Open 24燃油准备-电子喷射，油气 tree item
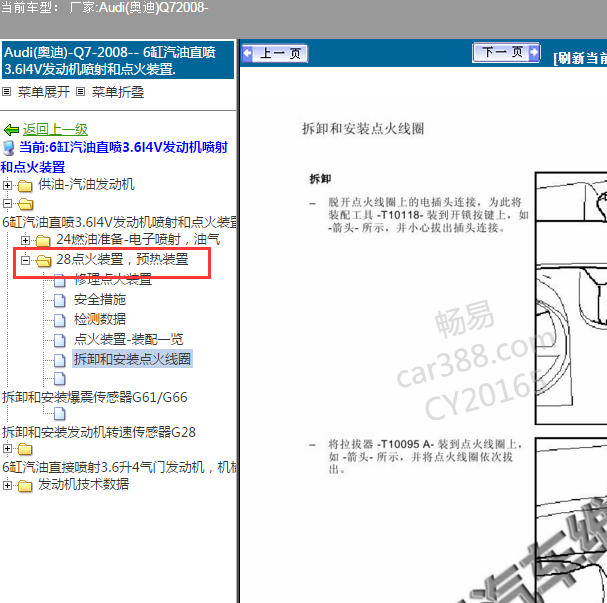This screenshot has height=603, width=607. pyautogui.click(x=138, y=239)
